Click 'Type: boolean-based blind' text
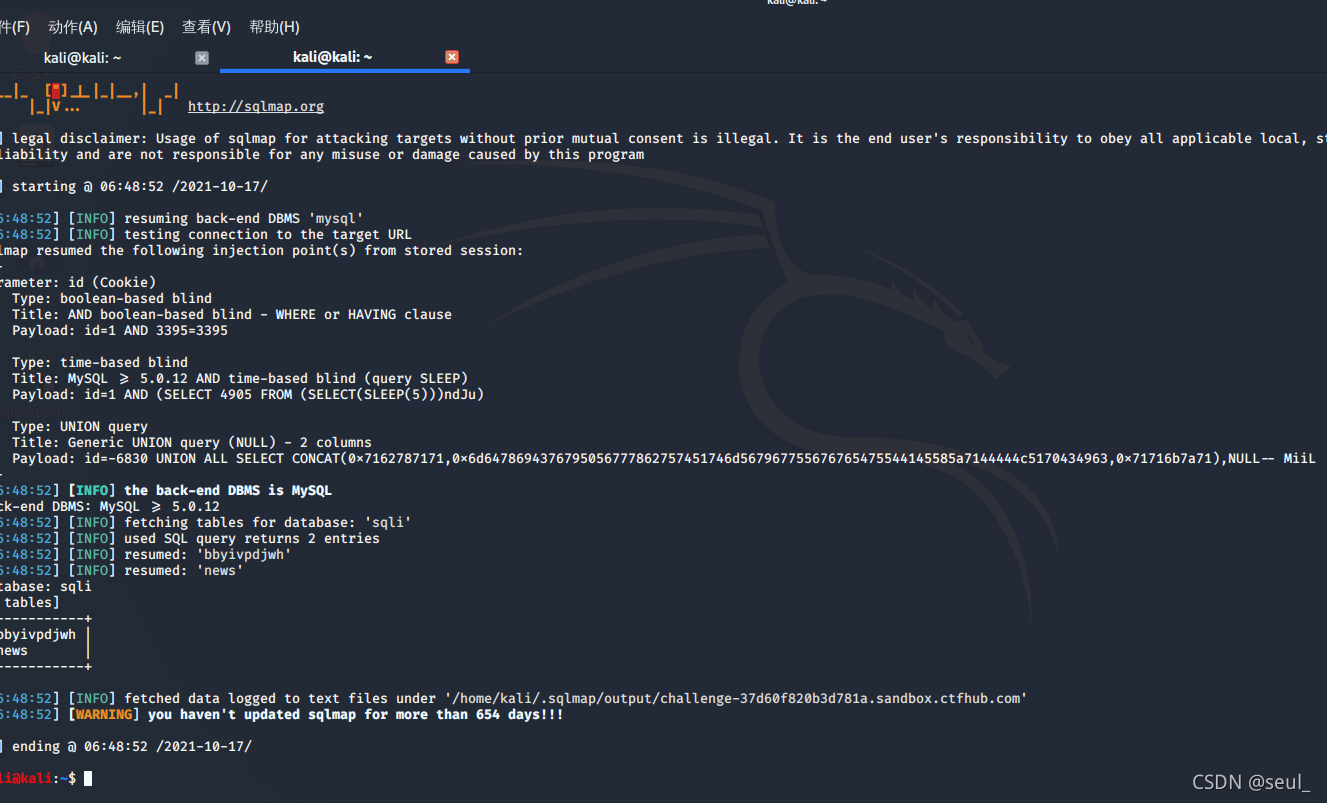The height and width of the screenshot is (803, 1327). 112,298
